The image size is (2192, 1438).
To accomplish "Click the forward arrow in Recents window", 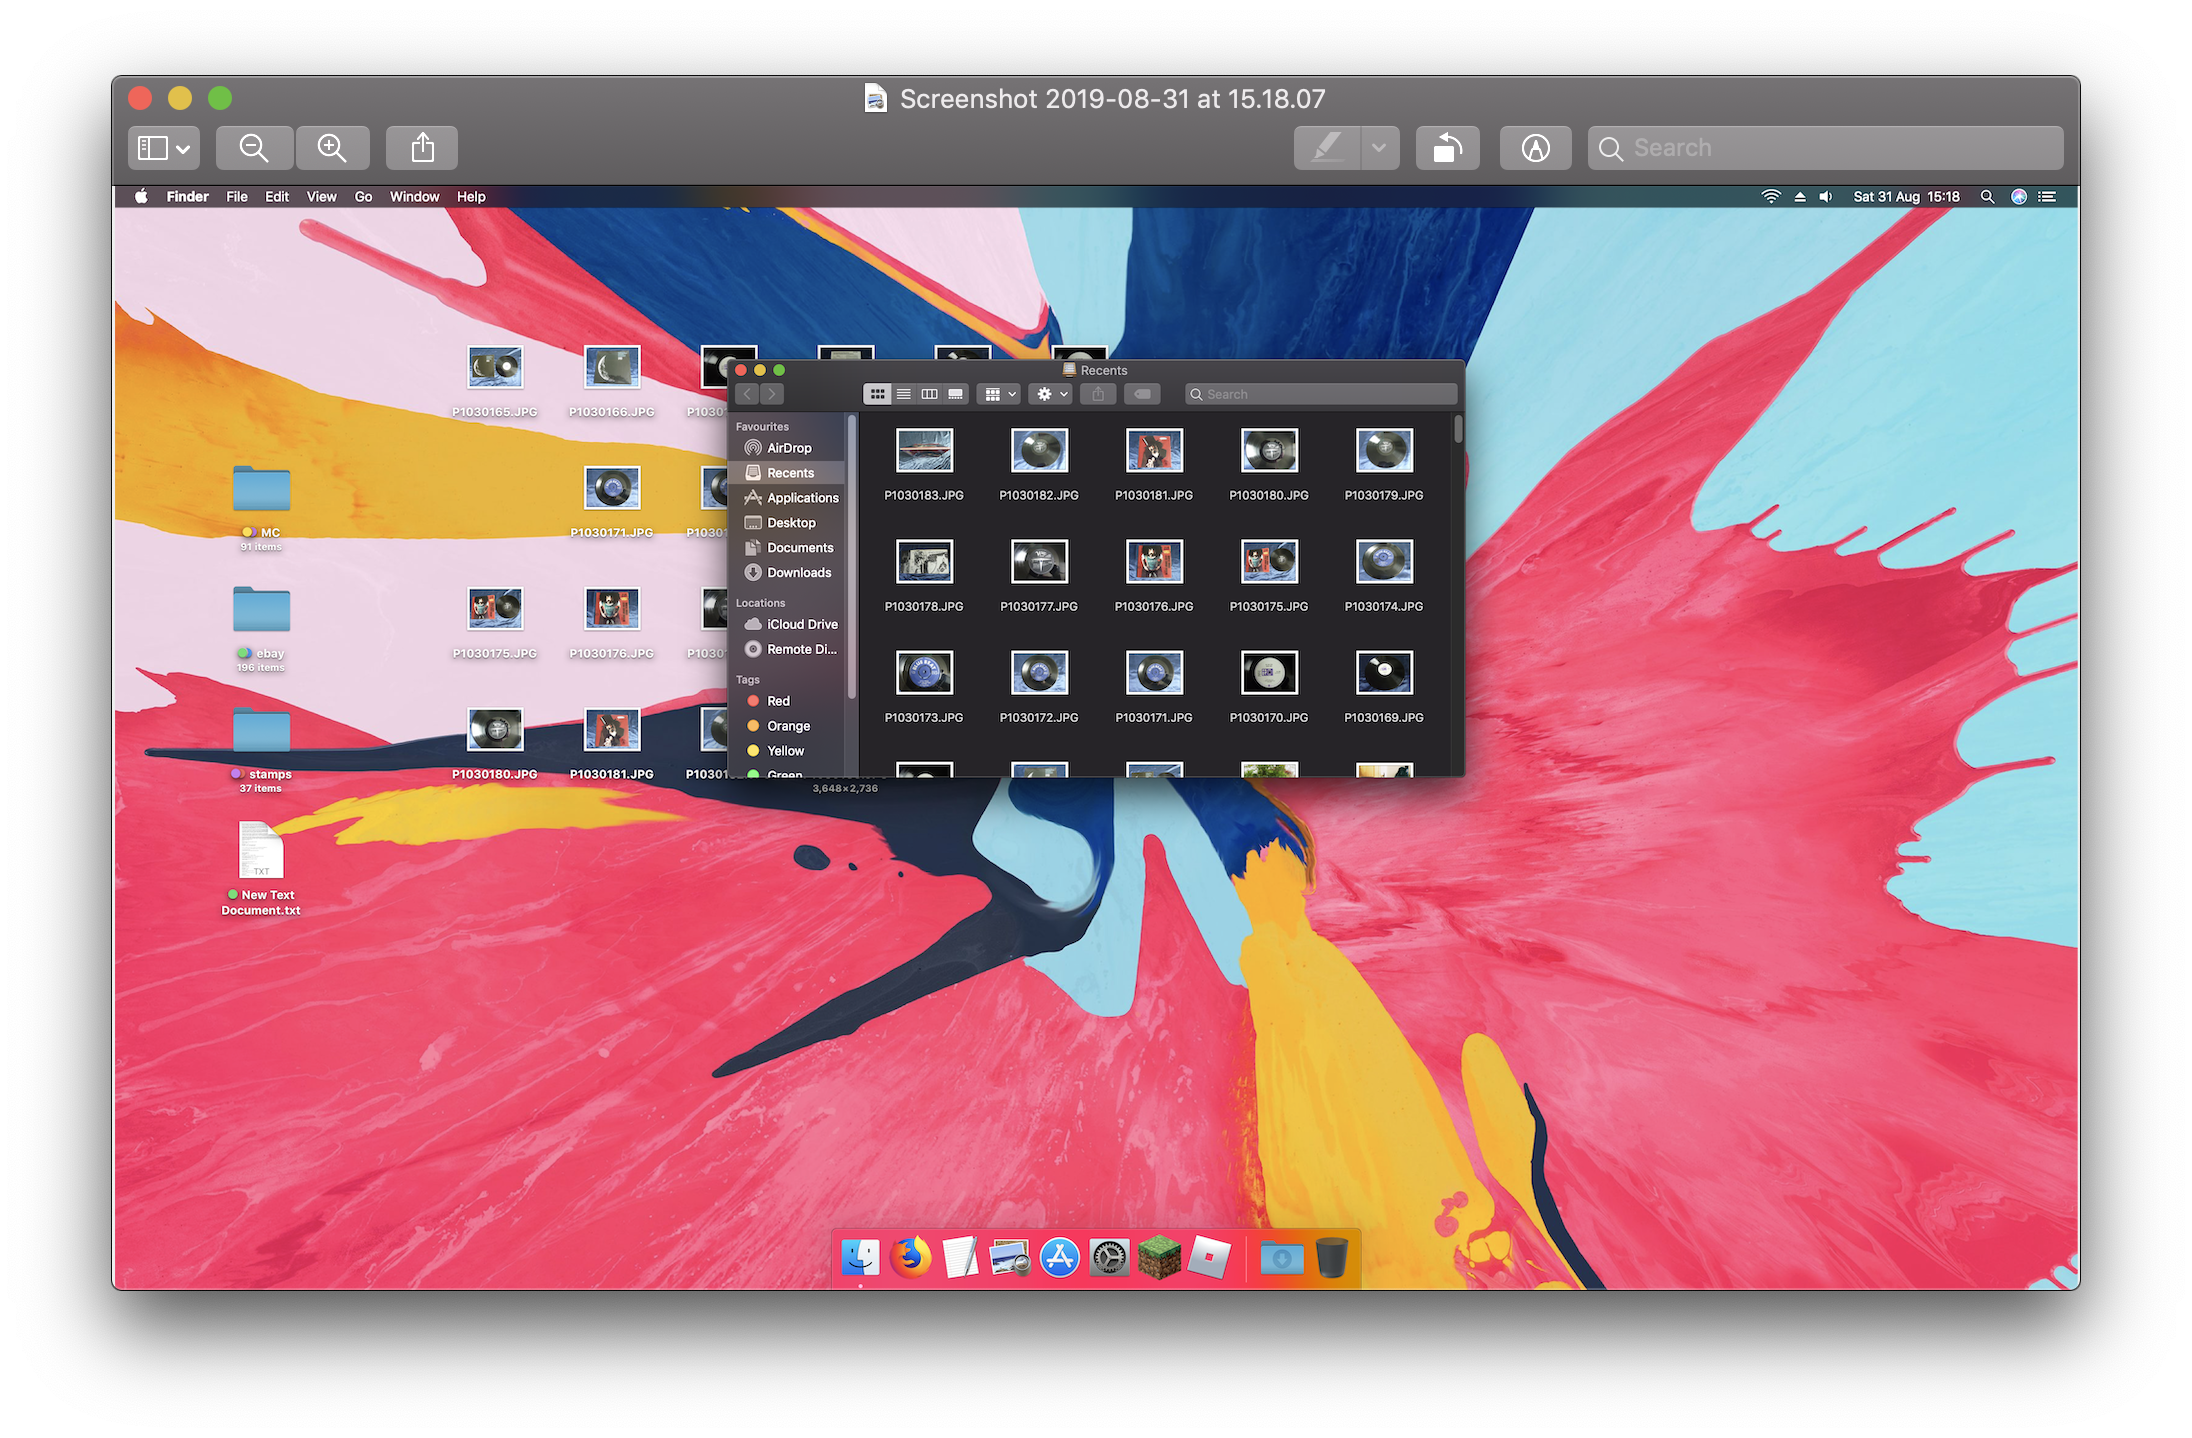I will [772, 394].
